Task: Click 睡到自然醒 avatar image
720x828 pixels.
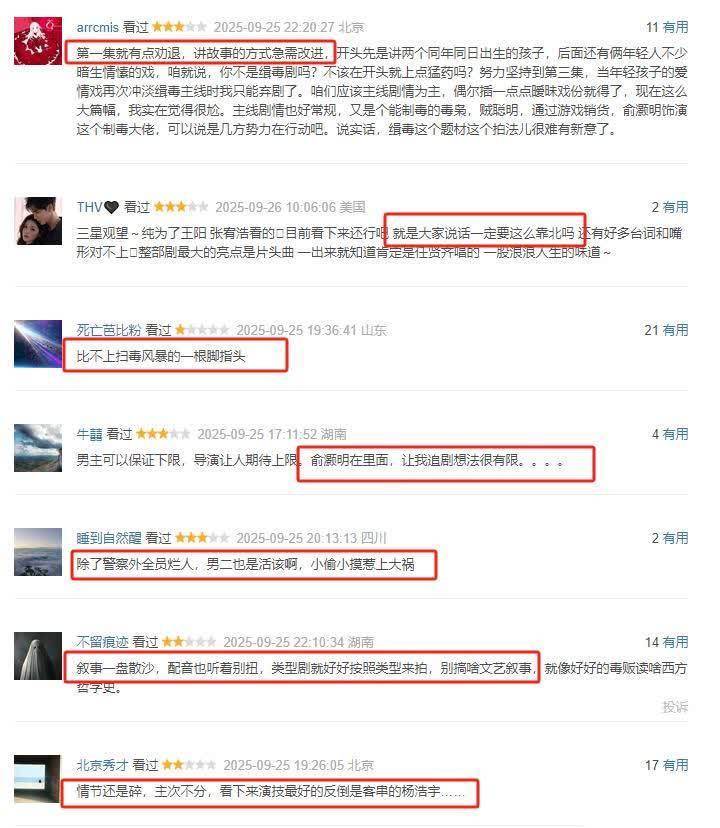Action: 38,552
